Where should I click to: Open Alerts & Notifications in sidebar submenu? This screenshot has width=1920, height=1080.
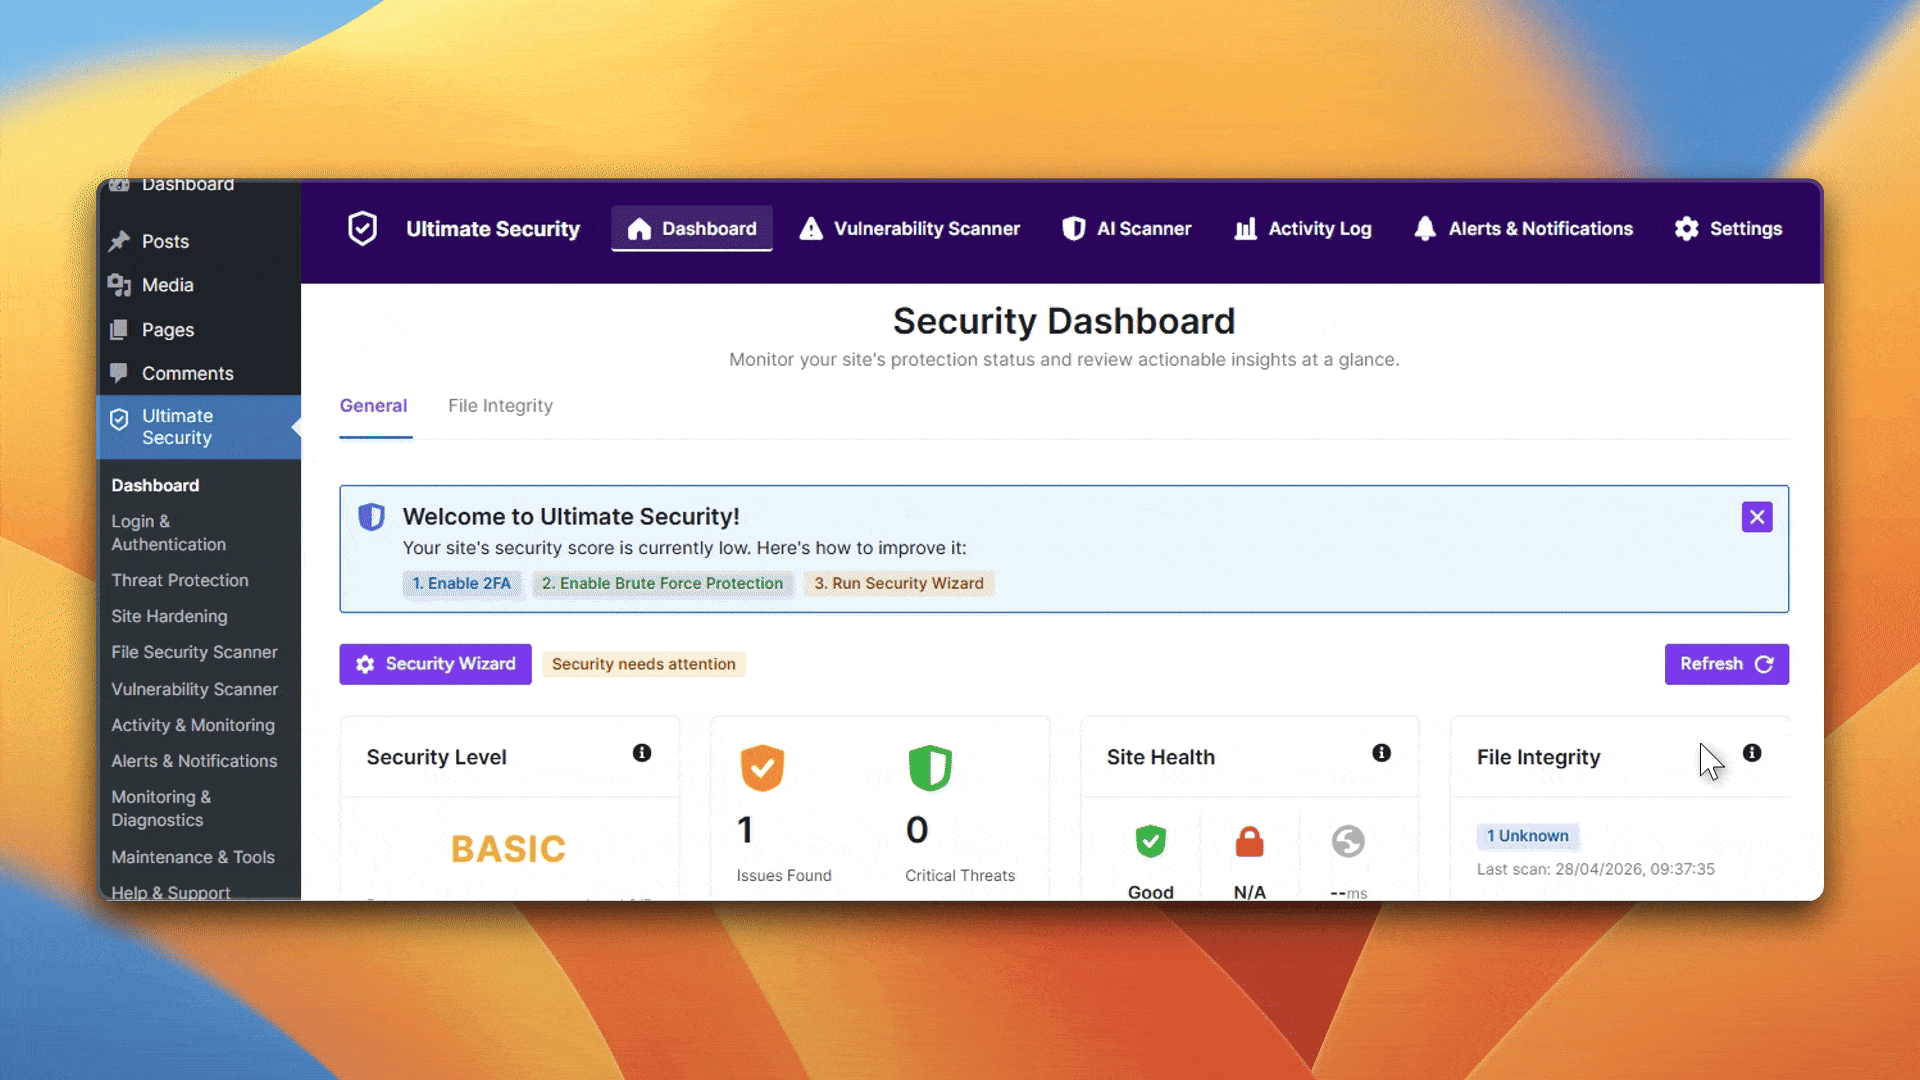tap(194, 761)
